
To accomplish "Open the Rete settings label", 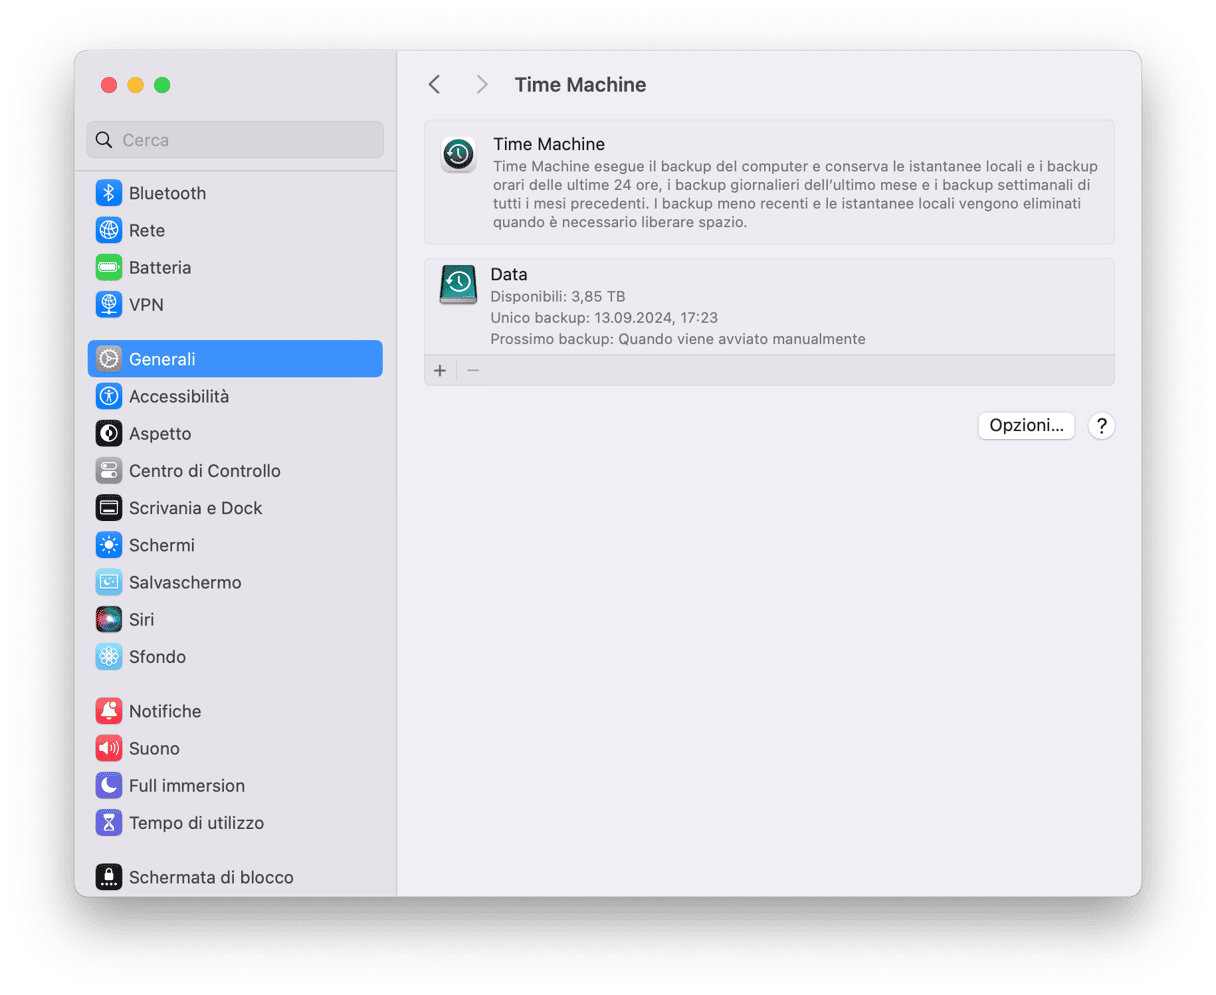I will [147, 230].
